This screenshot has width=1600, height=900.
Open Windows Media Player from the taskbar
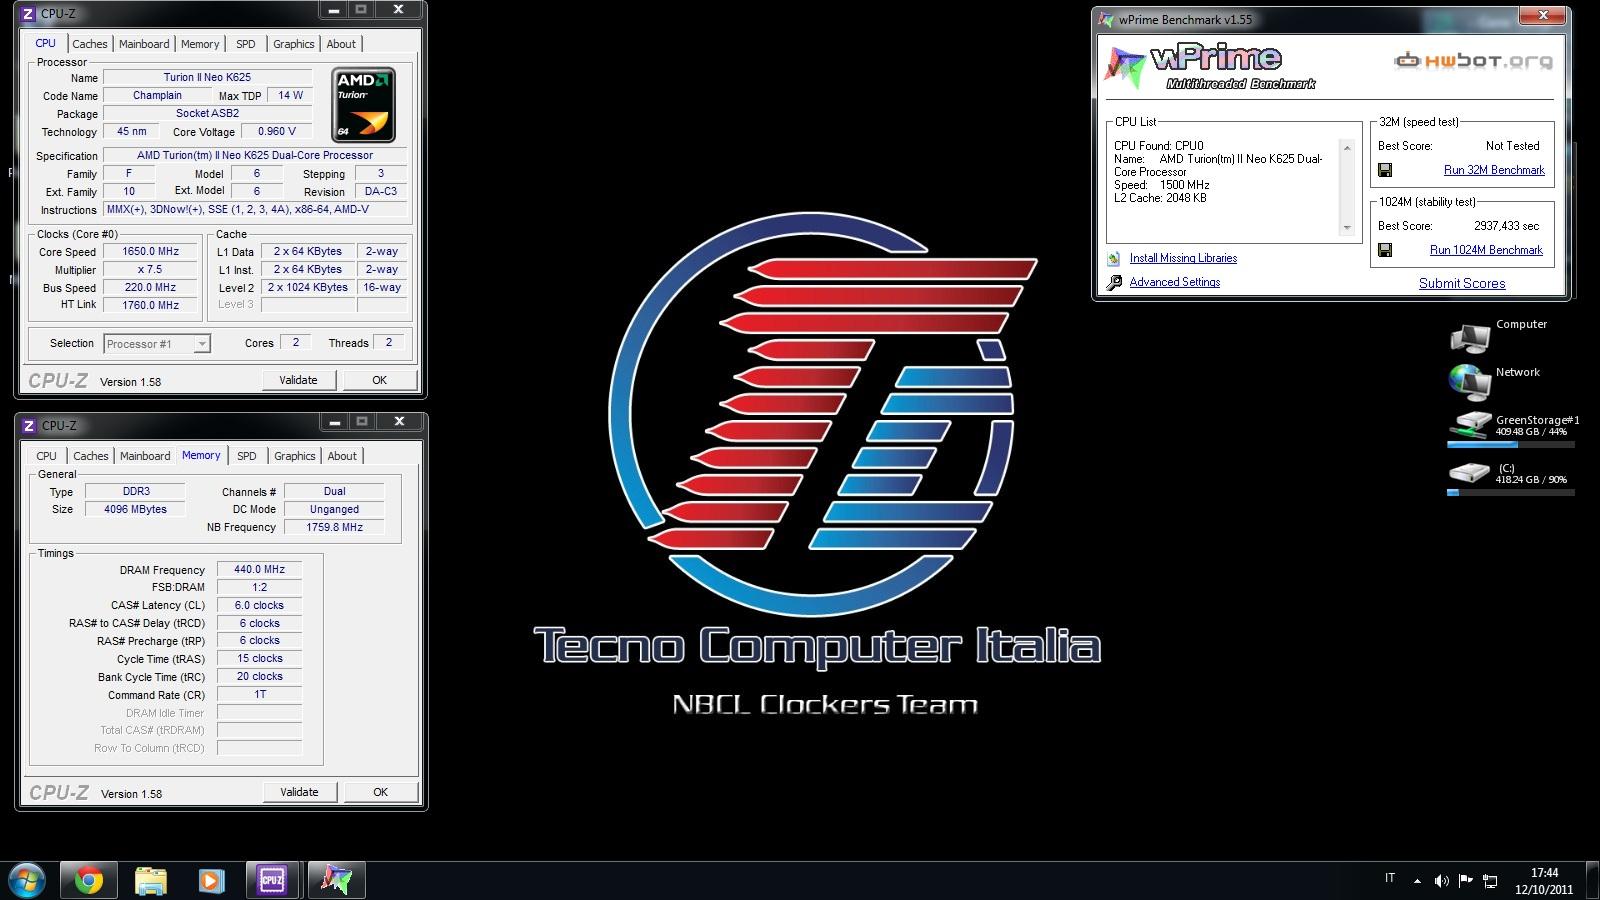pyautogui.click(x=210, y=880)
